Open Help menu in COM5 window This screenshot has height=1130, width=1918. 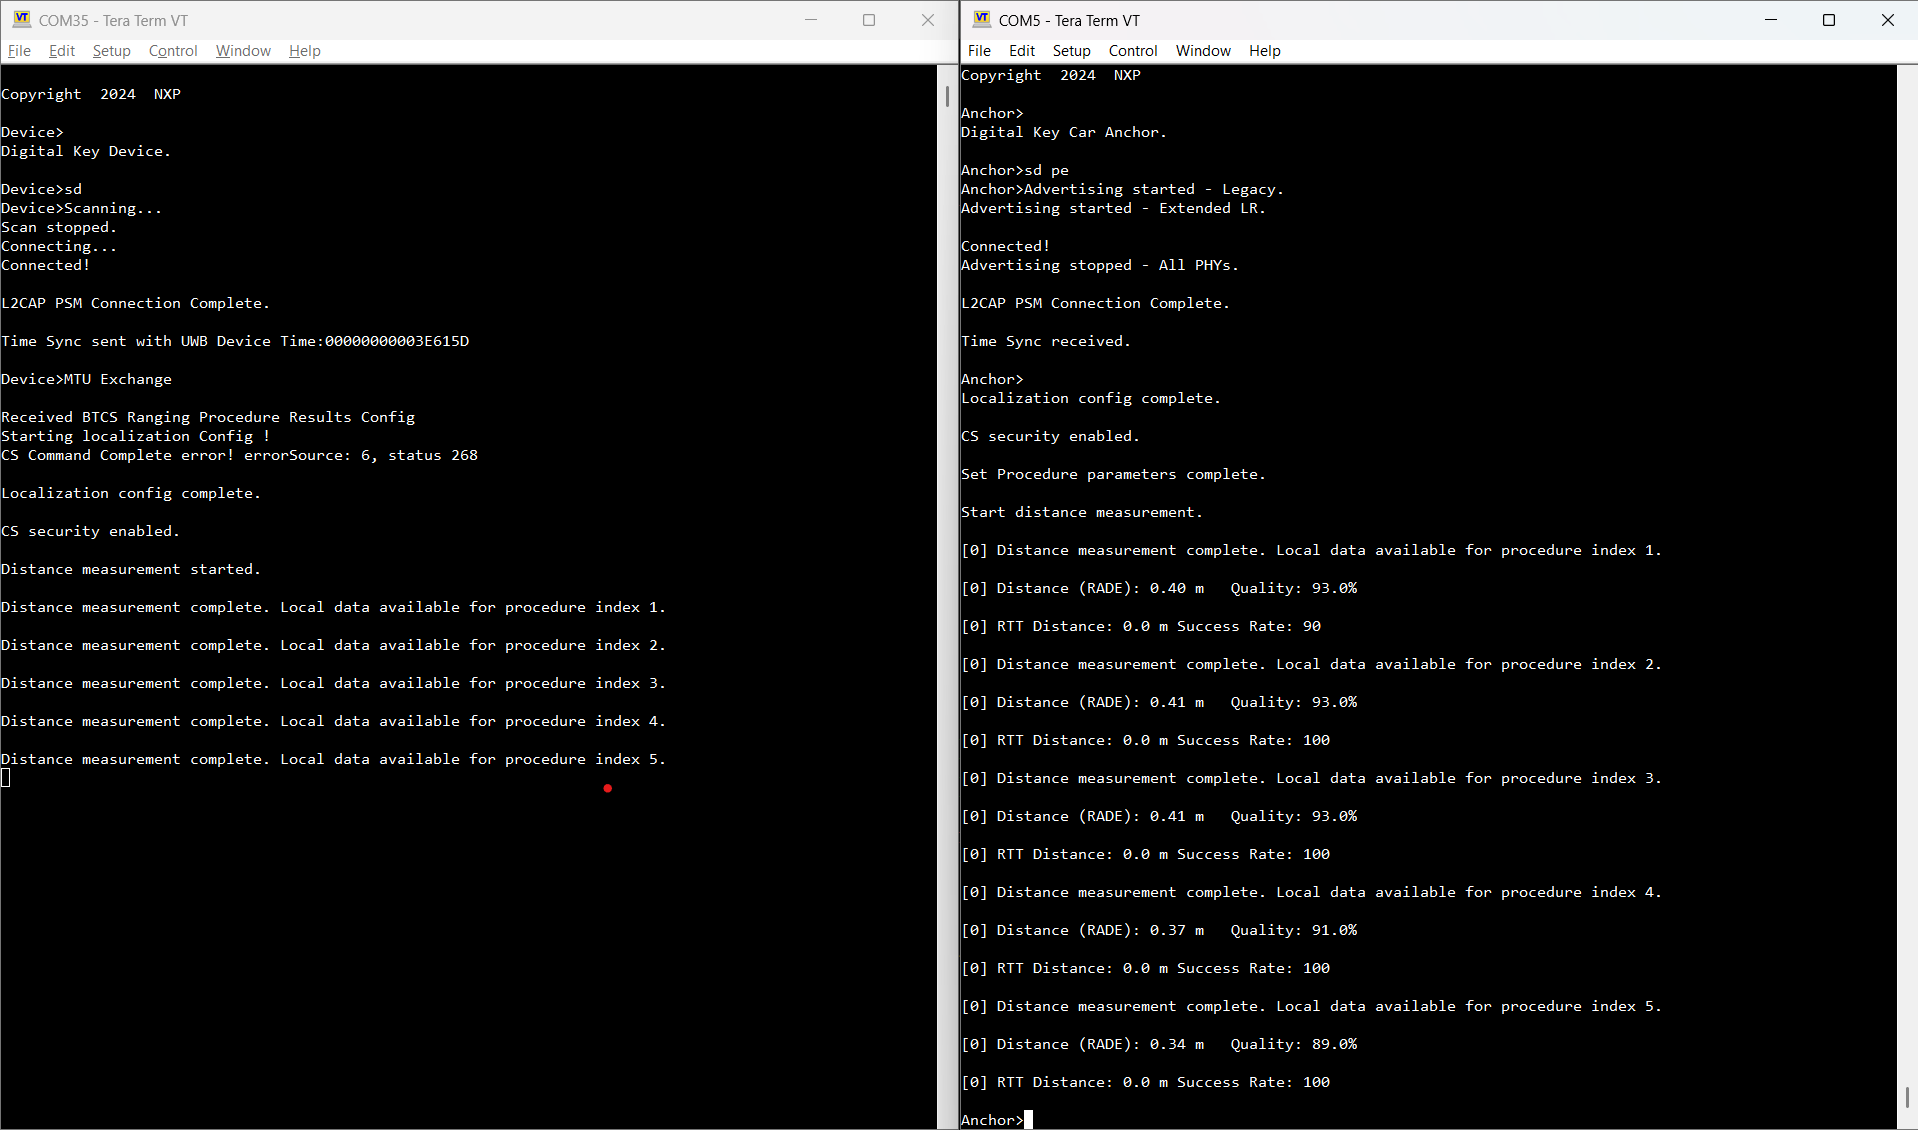pyautogui.click(x=1264, y=51)
